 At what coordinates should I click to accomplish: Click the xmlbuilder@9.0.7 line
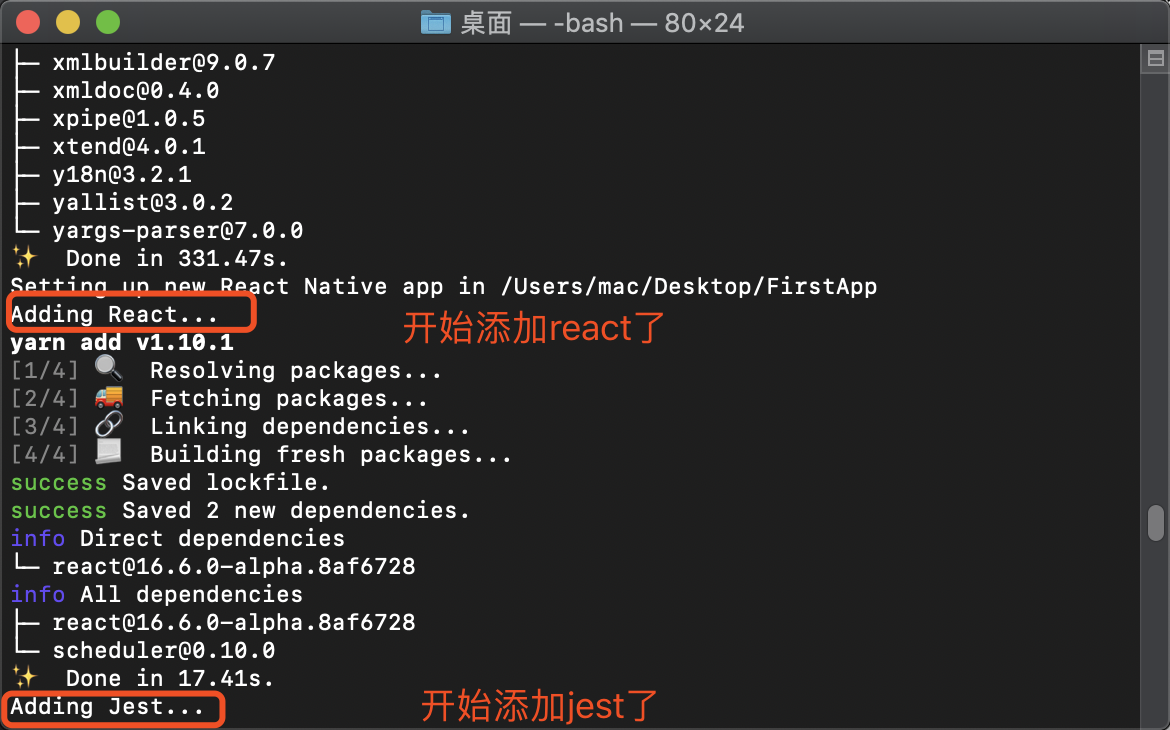click(x=164, y=63)
